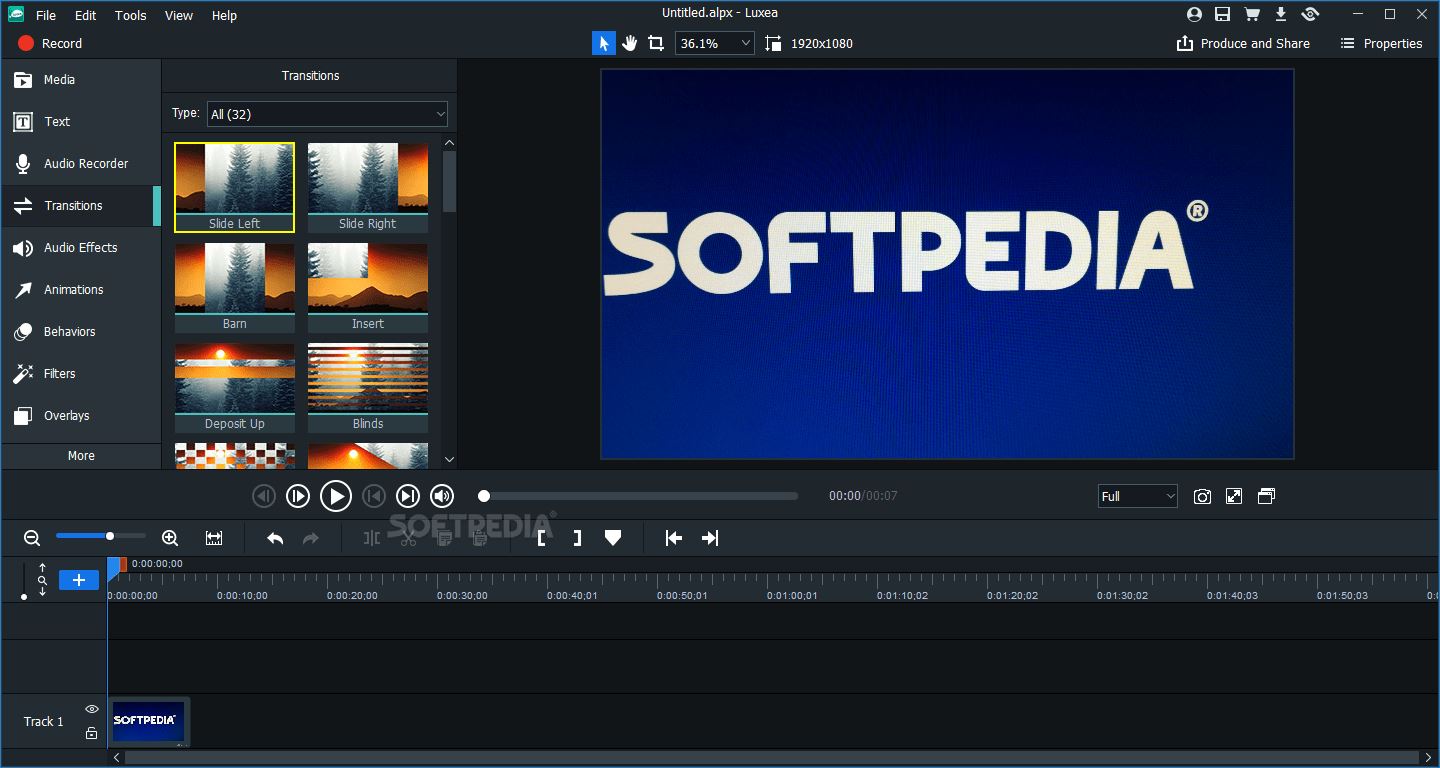Viewport: 1440px width, 768px height.
Task: Open the shopping cart icon
Action: tap(1252, 14)
